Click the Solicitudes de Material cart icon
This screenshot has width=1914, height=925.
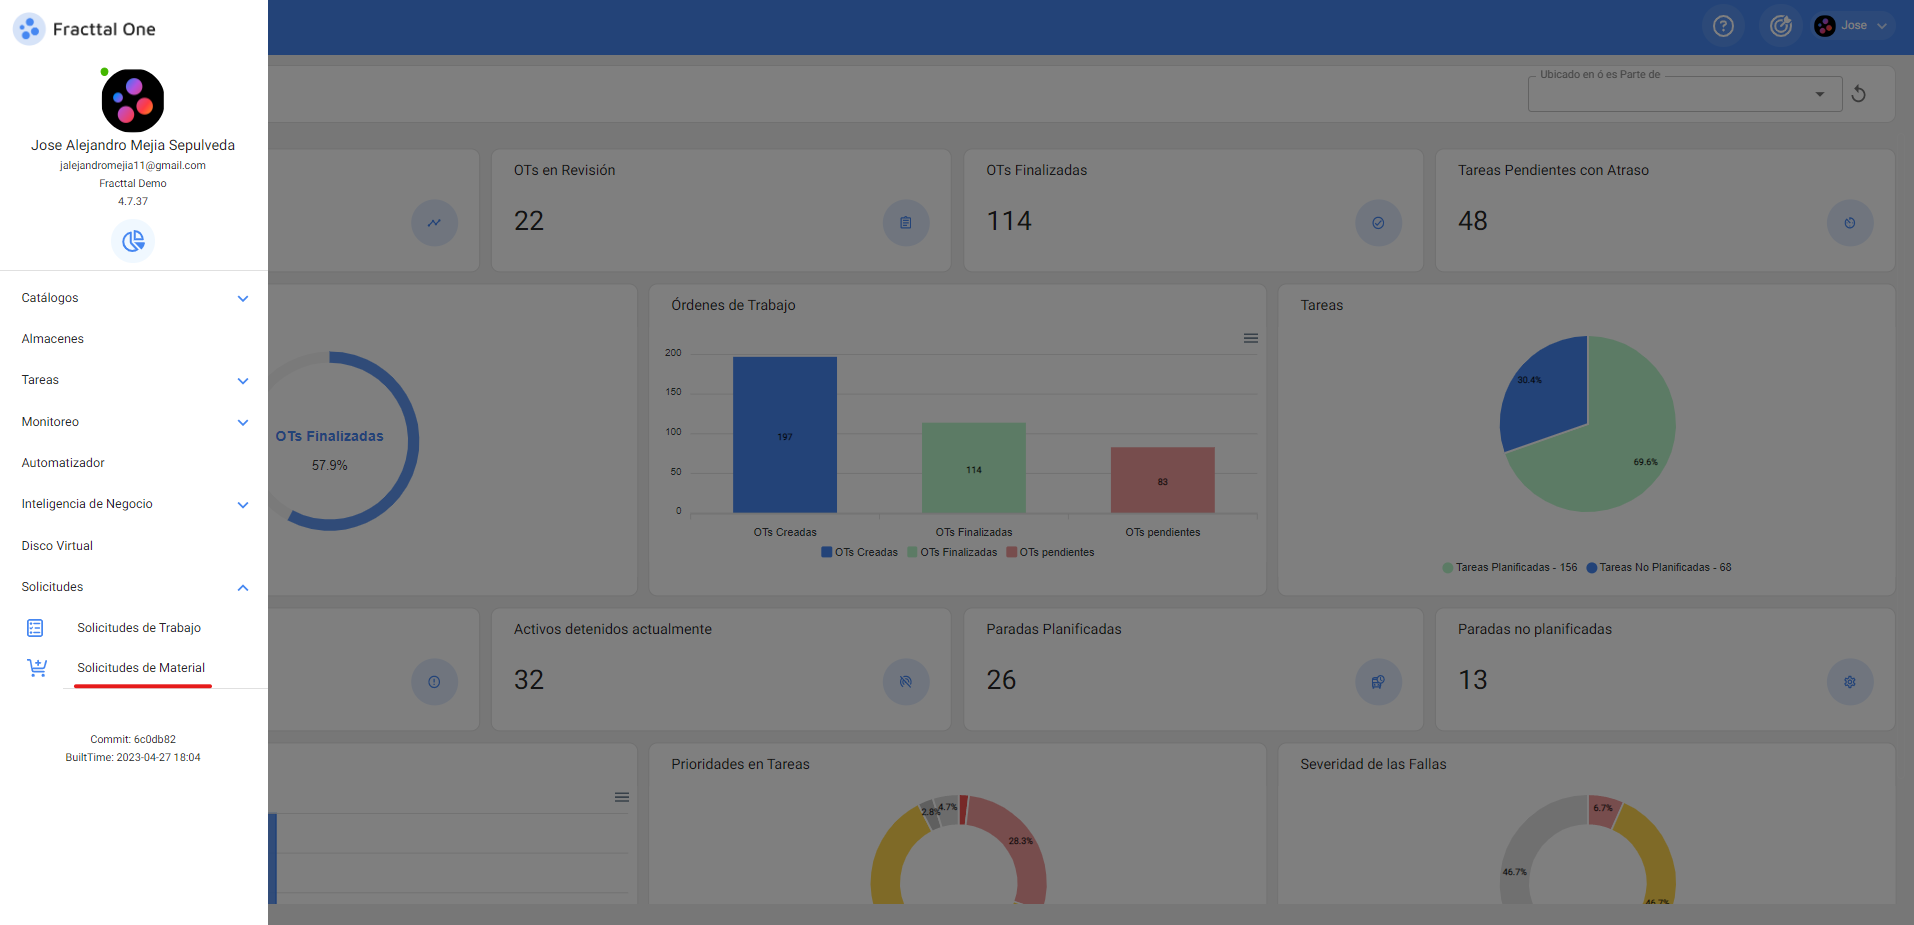click(37, 668)
